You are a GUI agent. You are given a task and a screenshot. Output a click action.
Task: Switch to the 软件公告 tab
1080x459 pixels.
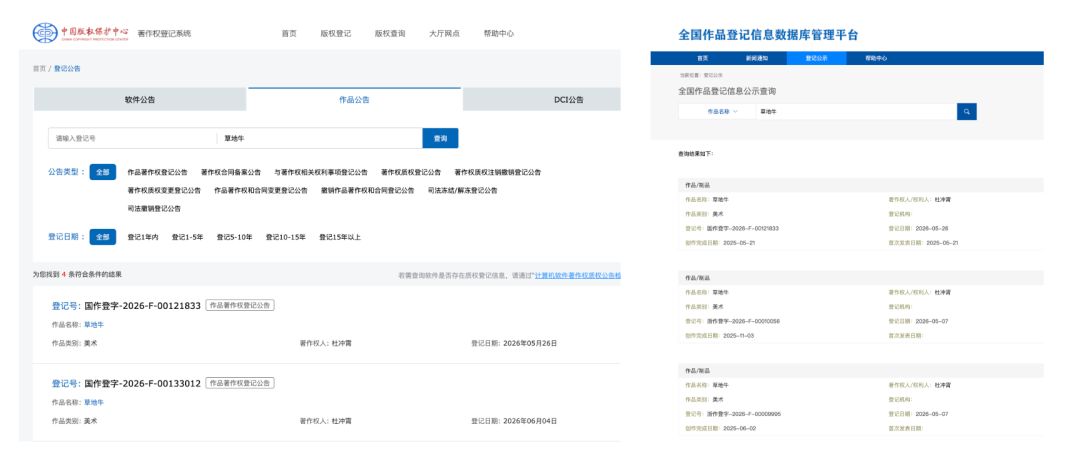[x=140, y=99]
